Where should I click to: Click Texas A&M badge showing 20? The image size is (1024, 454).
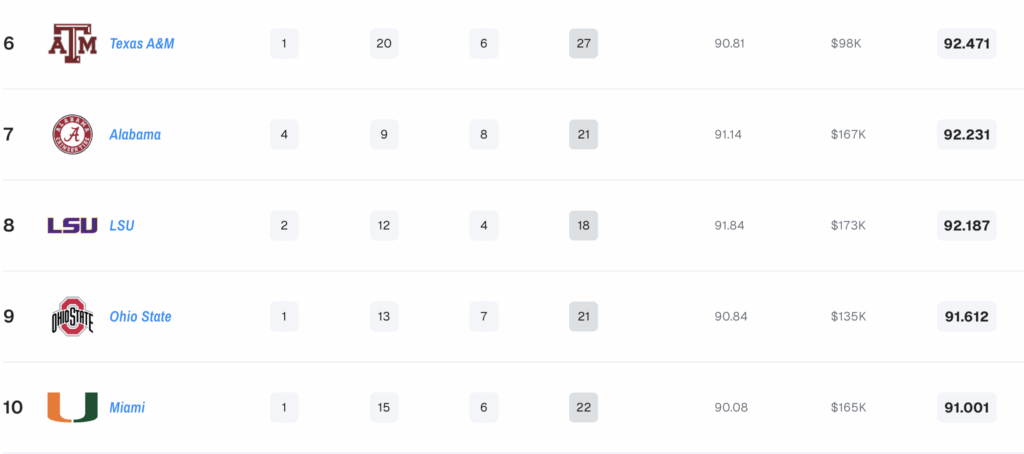coord(384,44)
